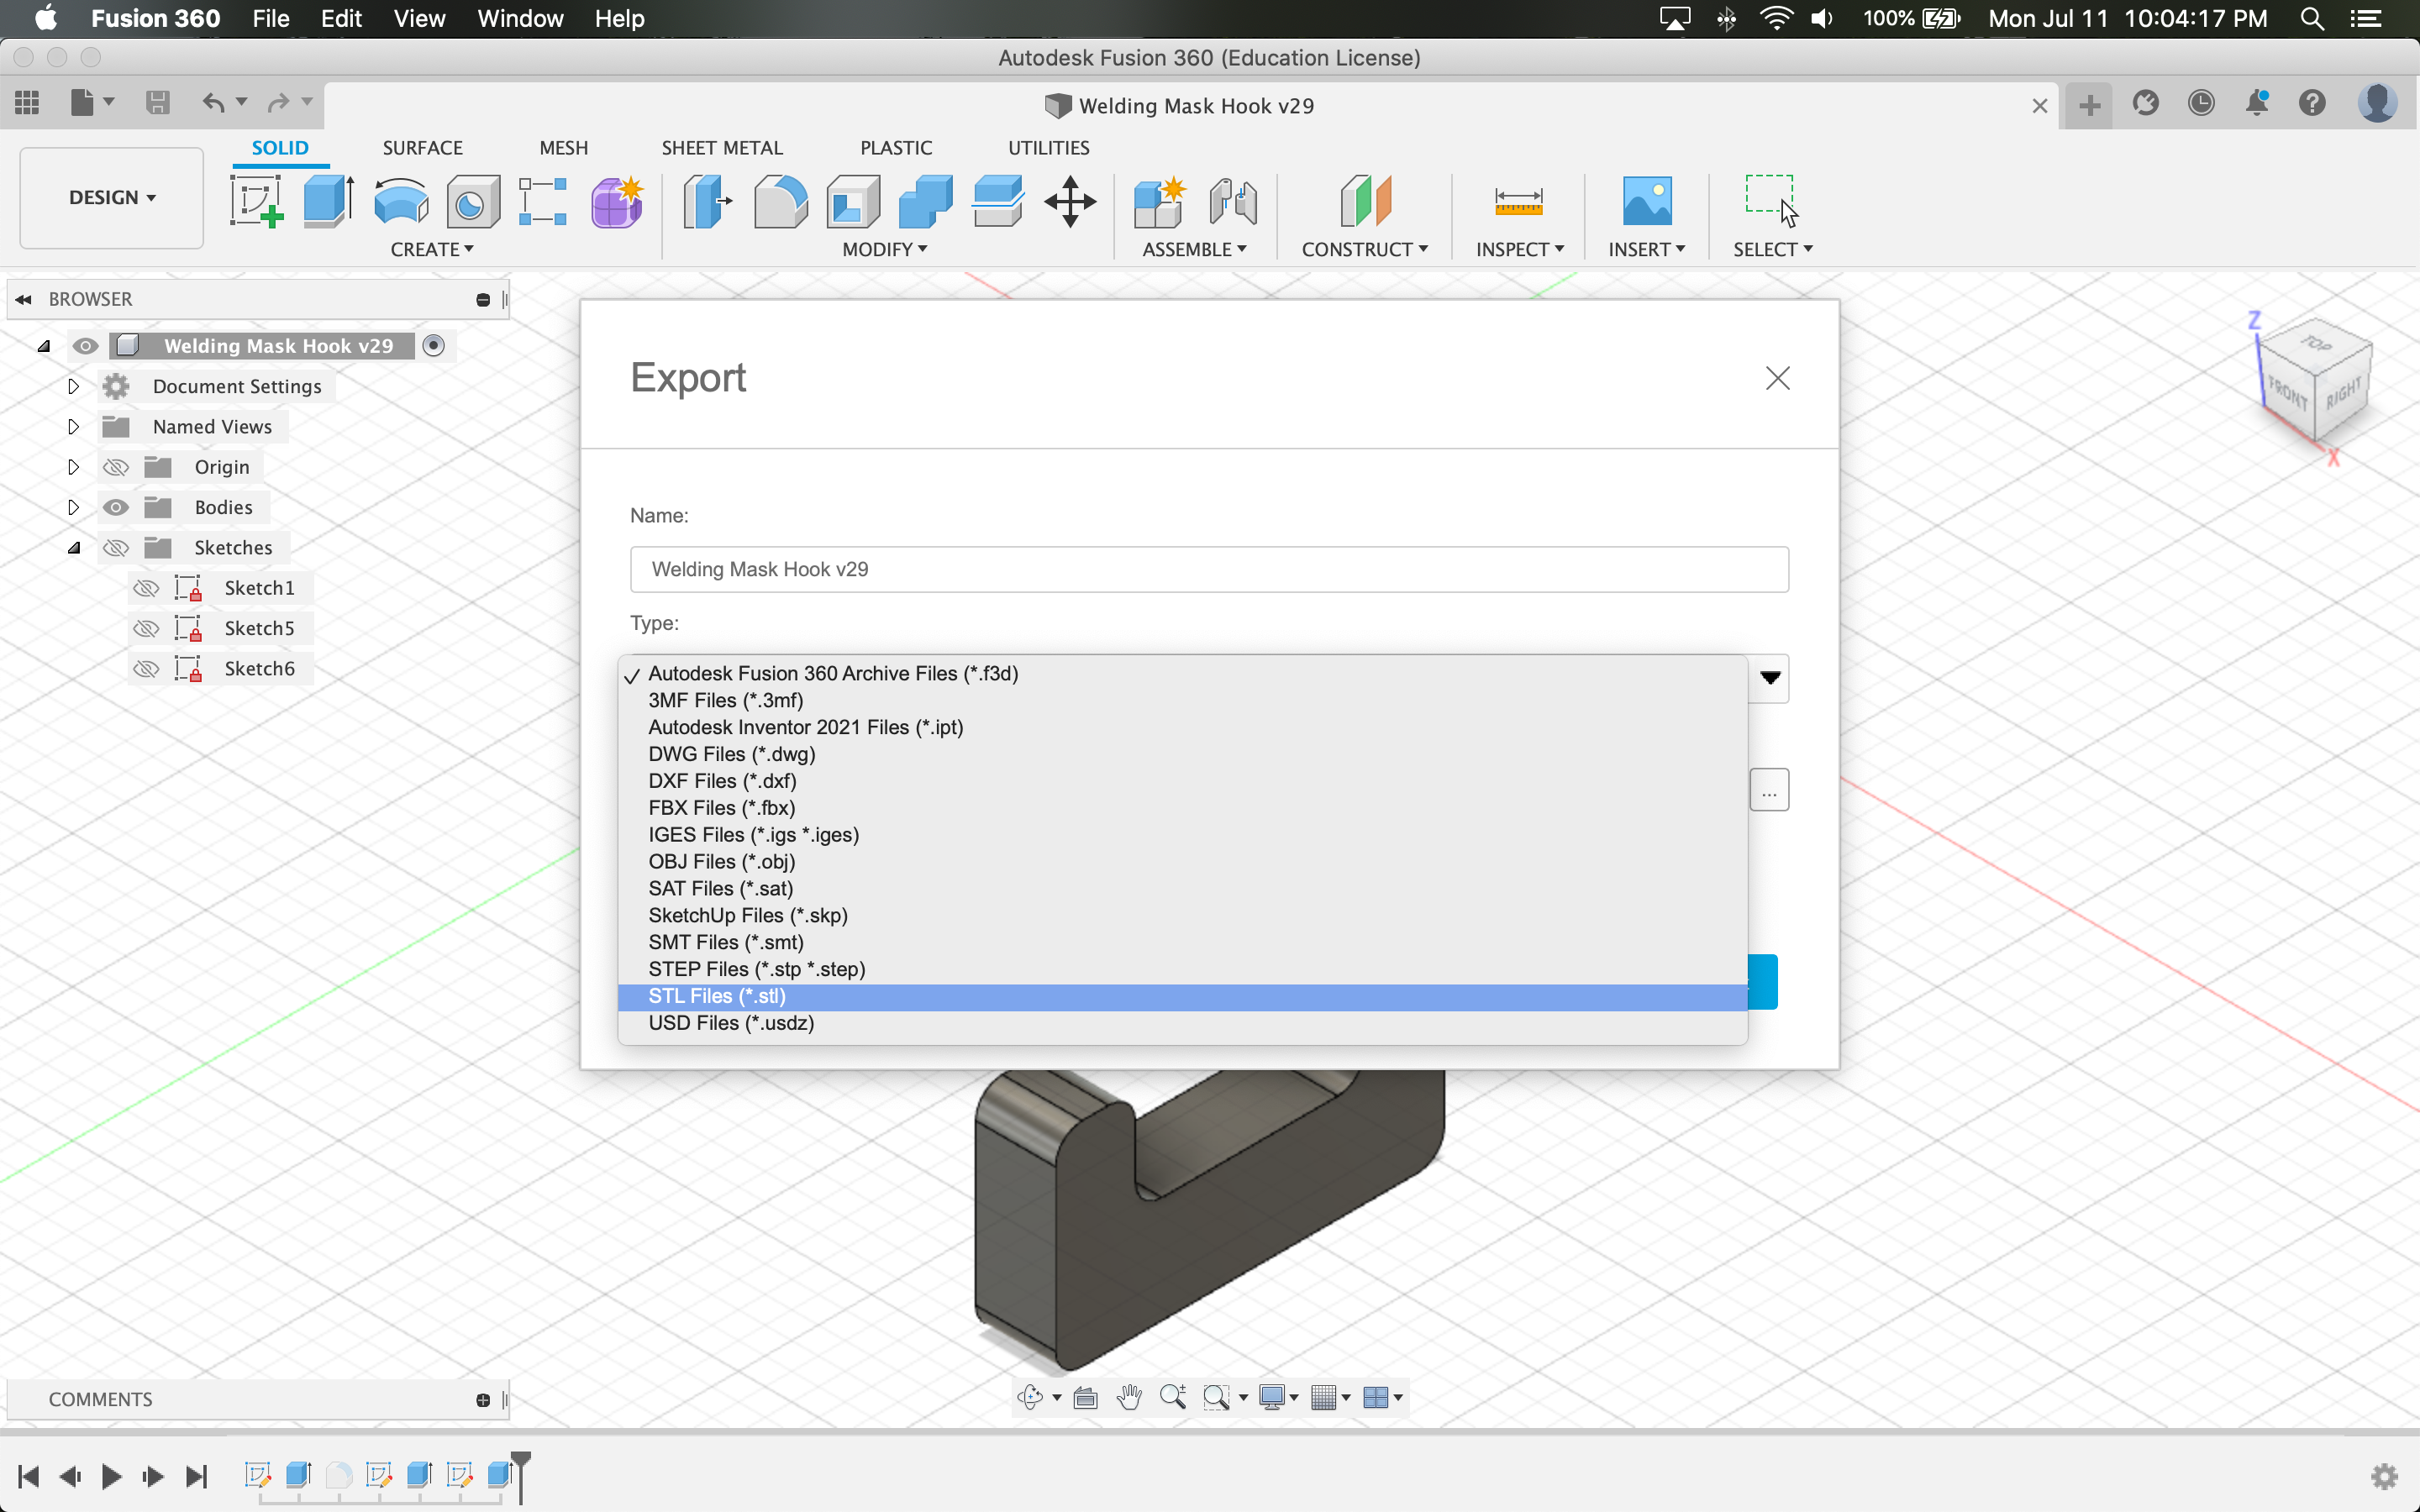Select the Fillet tool
2420x1512 pixels.
(x=780, y=201)
